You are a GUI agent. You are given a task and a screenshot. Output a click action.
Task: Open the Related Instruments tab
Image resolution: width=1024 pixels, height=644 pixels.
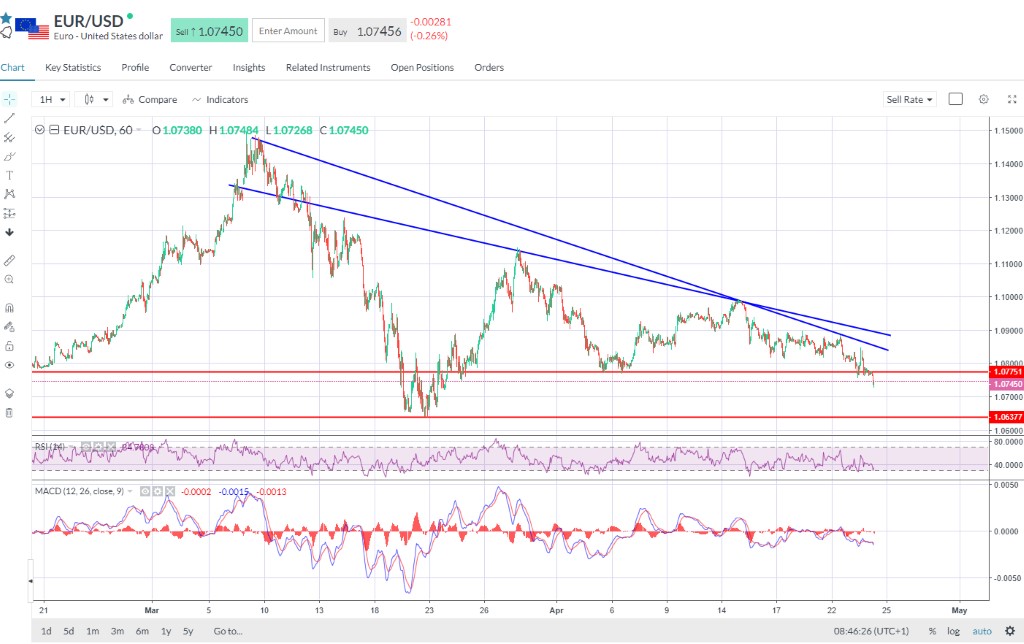(328, 68)
